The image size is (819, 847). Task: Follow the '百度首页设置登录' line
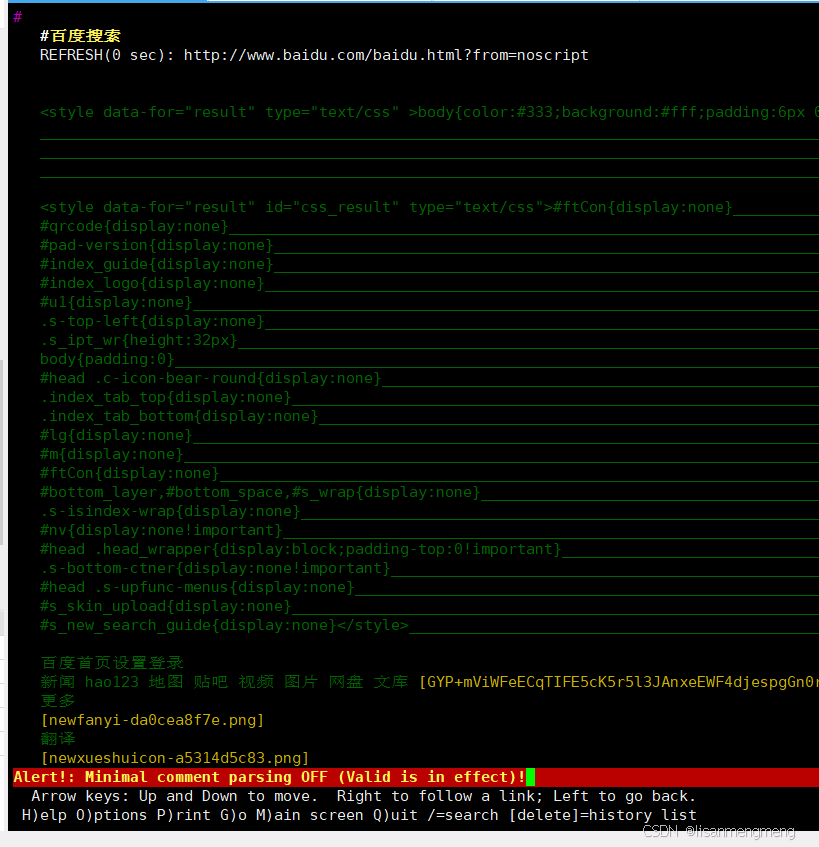112,663
